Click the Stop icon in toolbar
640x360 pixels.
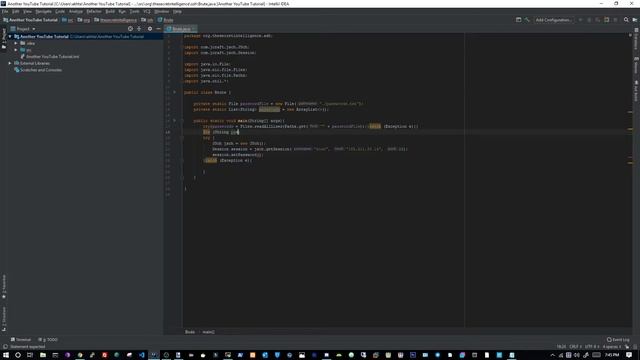click(x=615, y=20)
